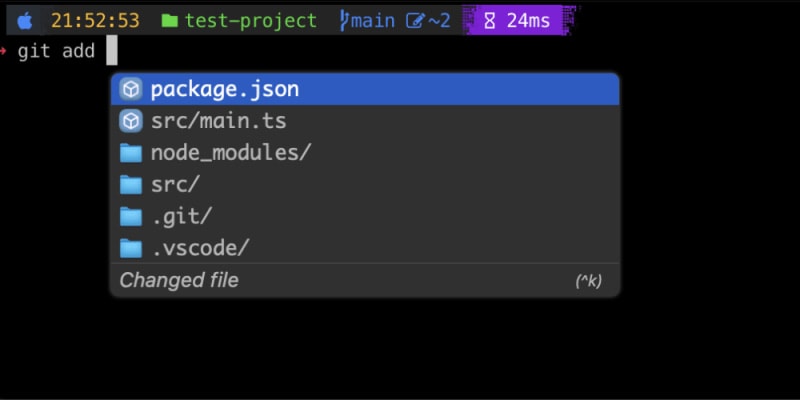The image size is (800, 400).
Task: Click the test-project directory name
Action: (250, 20)
